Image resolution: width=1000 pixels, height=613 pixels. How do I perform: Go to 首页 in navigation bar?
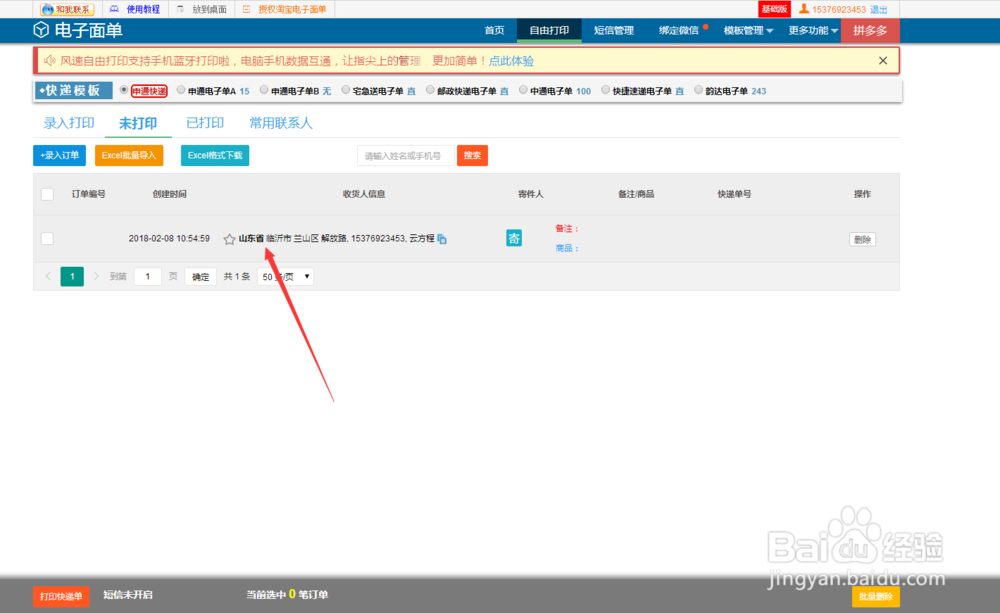click(x=494, y=30)
